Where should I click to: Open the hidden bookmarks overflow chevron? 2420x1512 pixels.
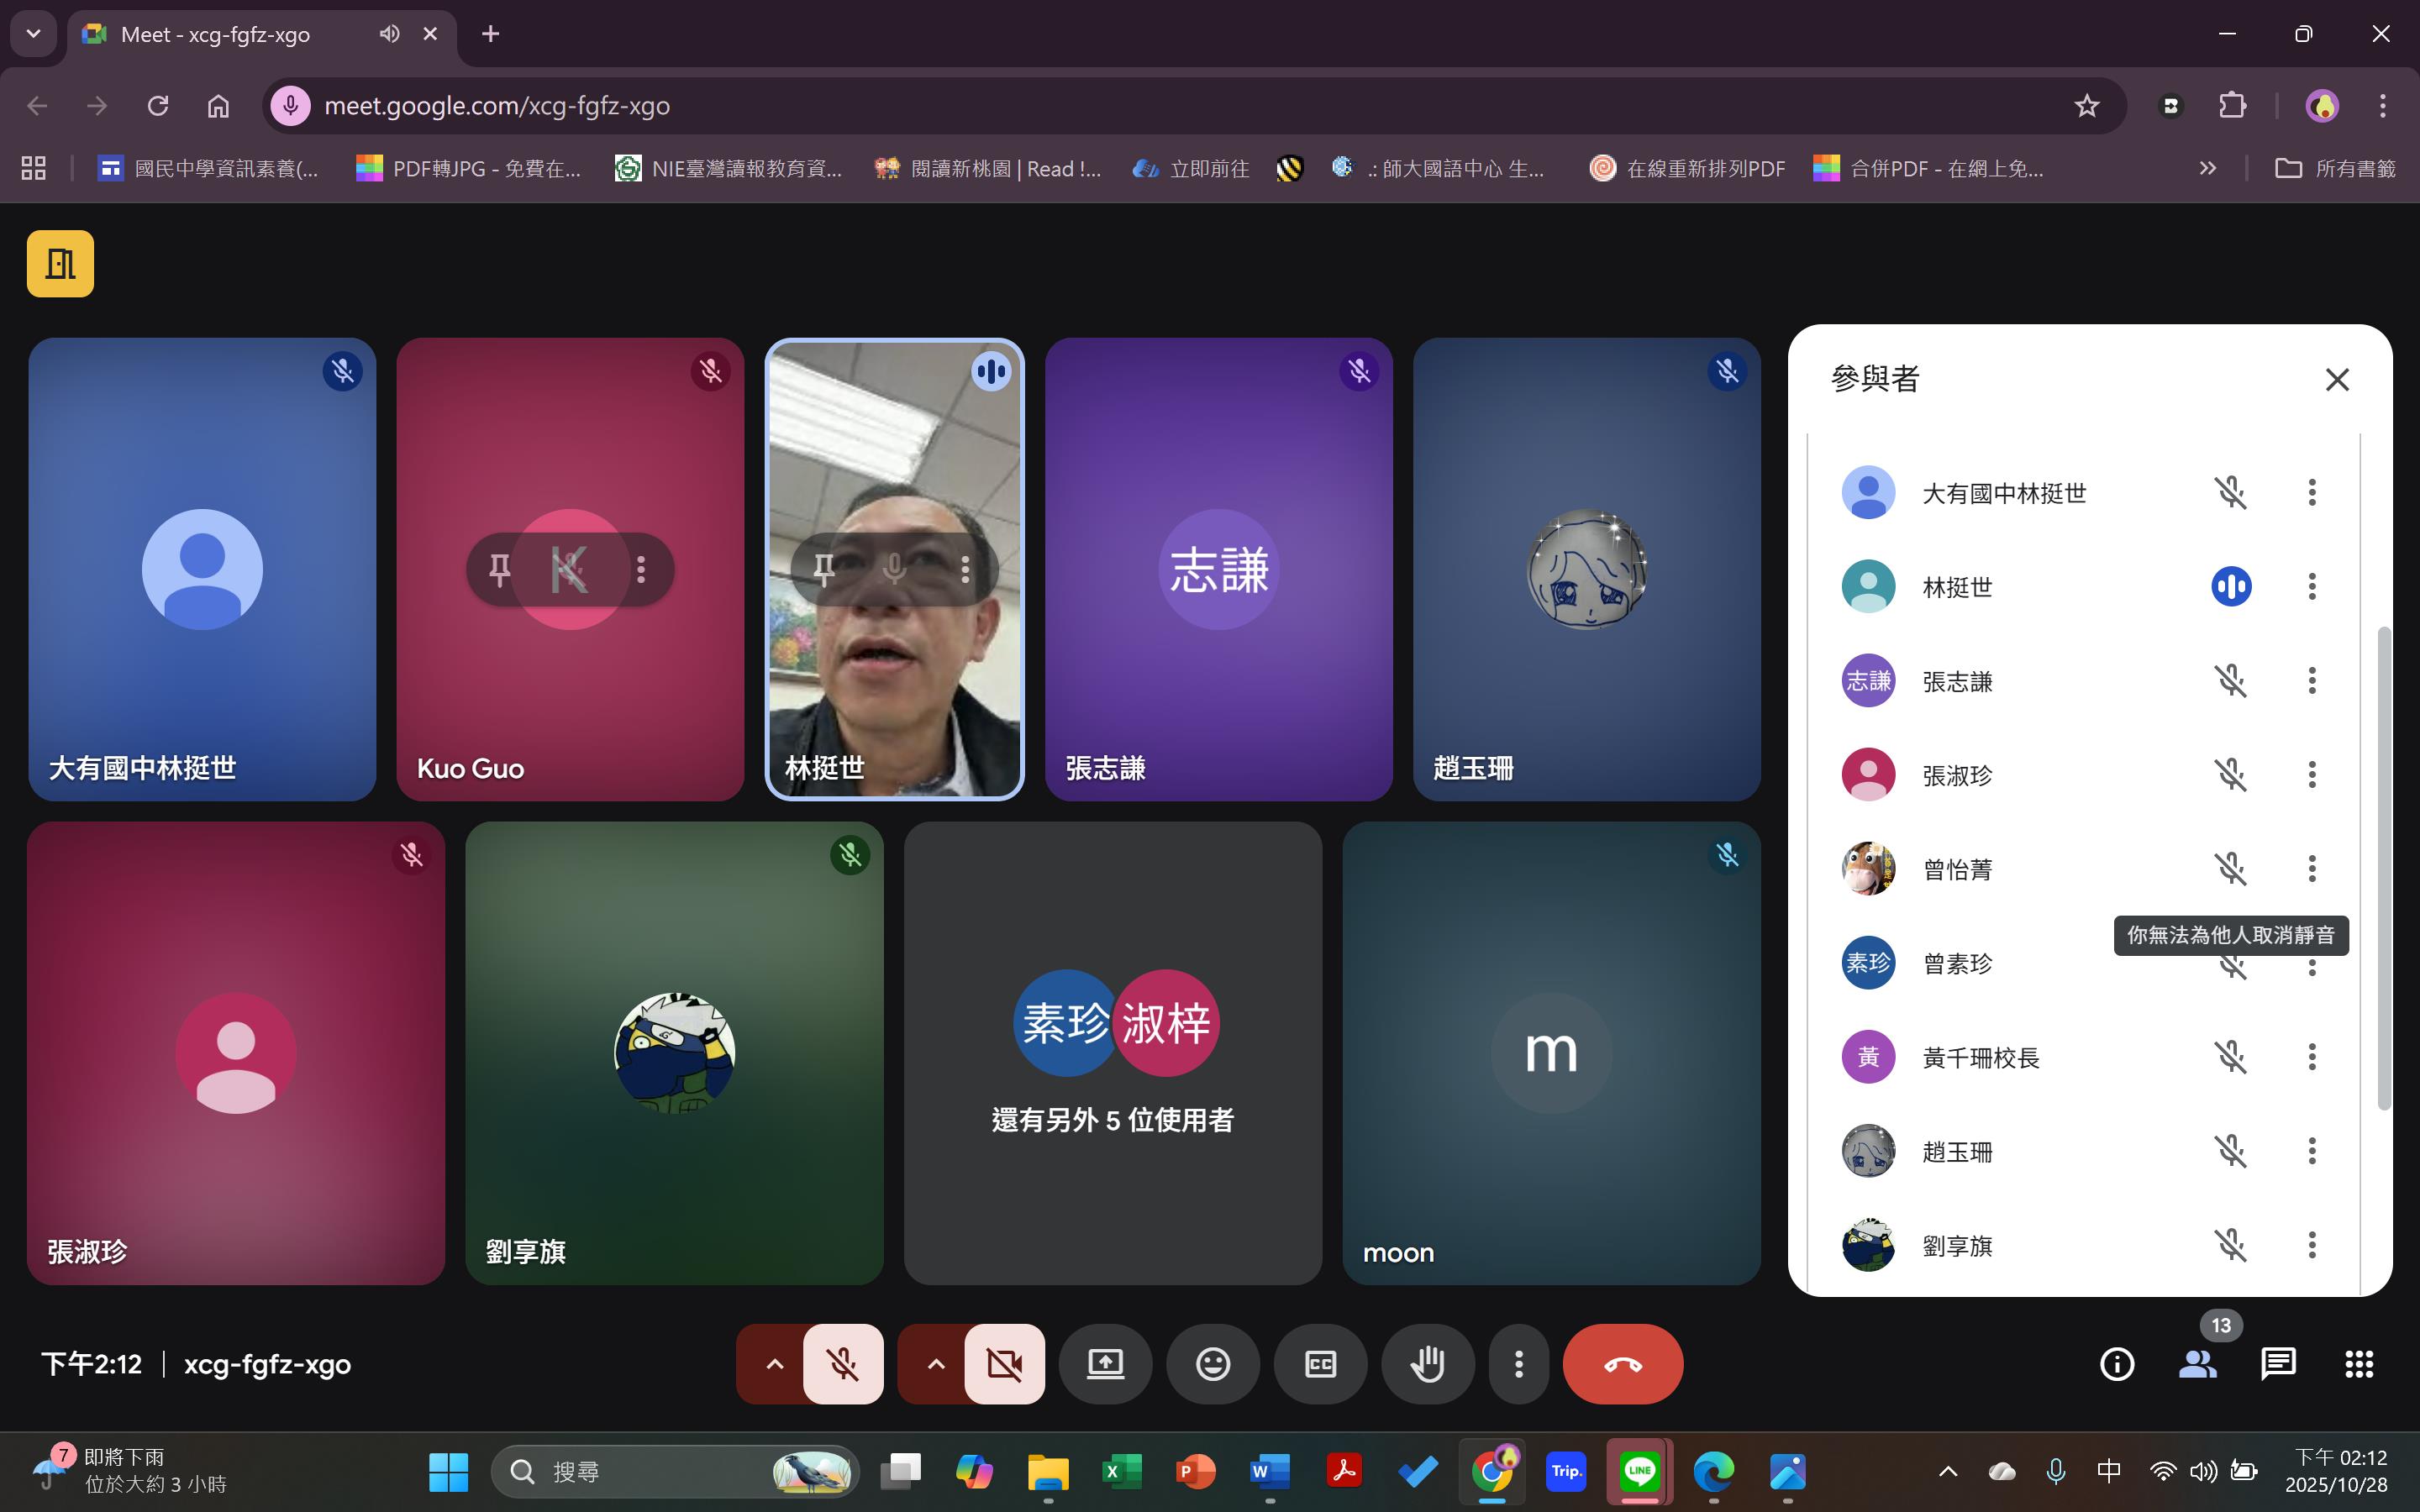pos(2208,168)
